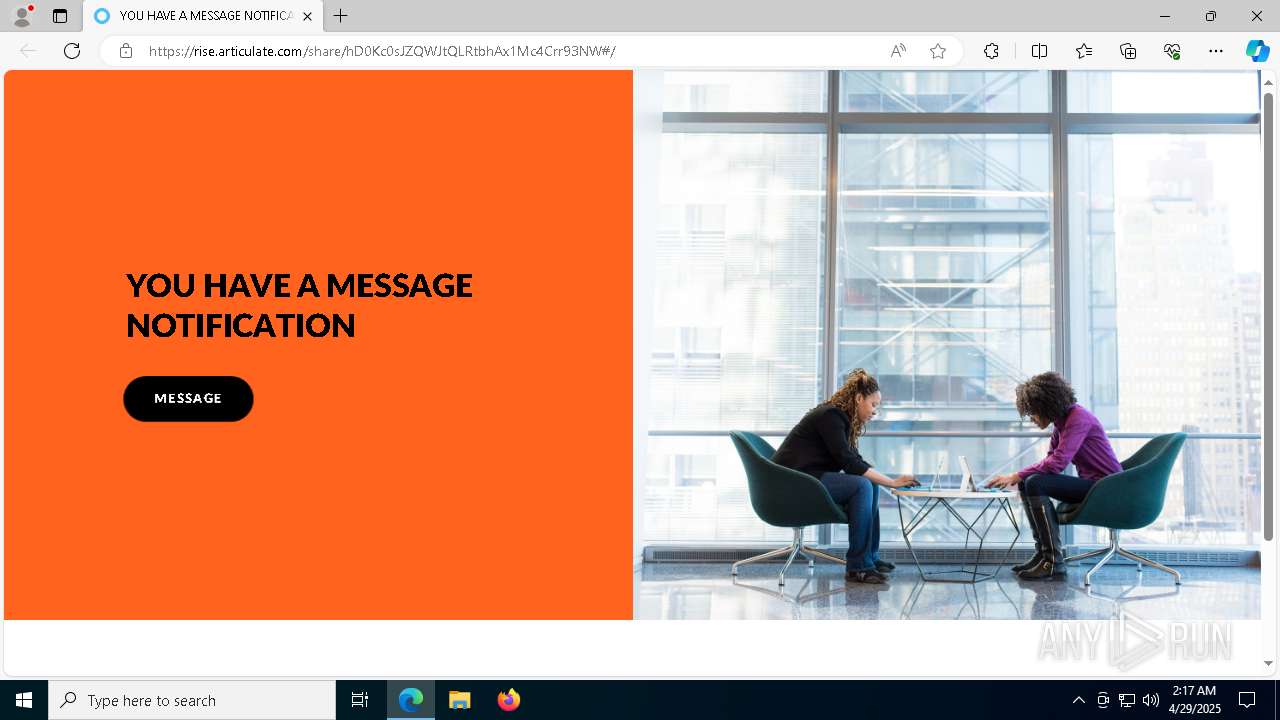
Task: Open the network status tray icon
Action: (x=1127, y=700)
